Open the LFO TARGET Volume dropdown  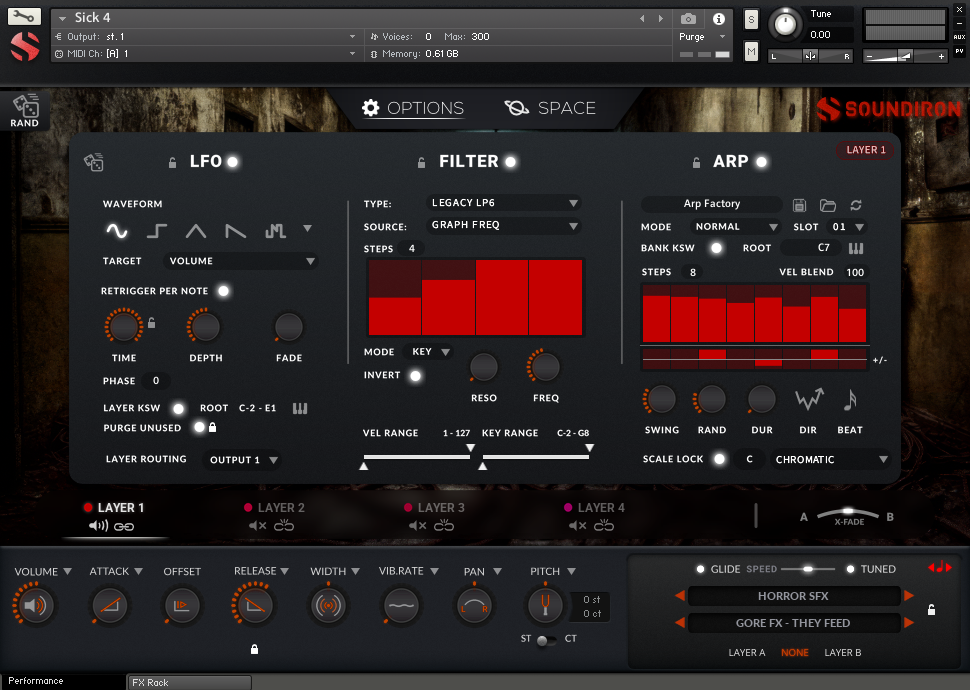tap(240, 261)
